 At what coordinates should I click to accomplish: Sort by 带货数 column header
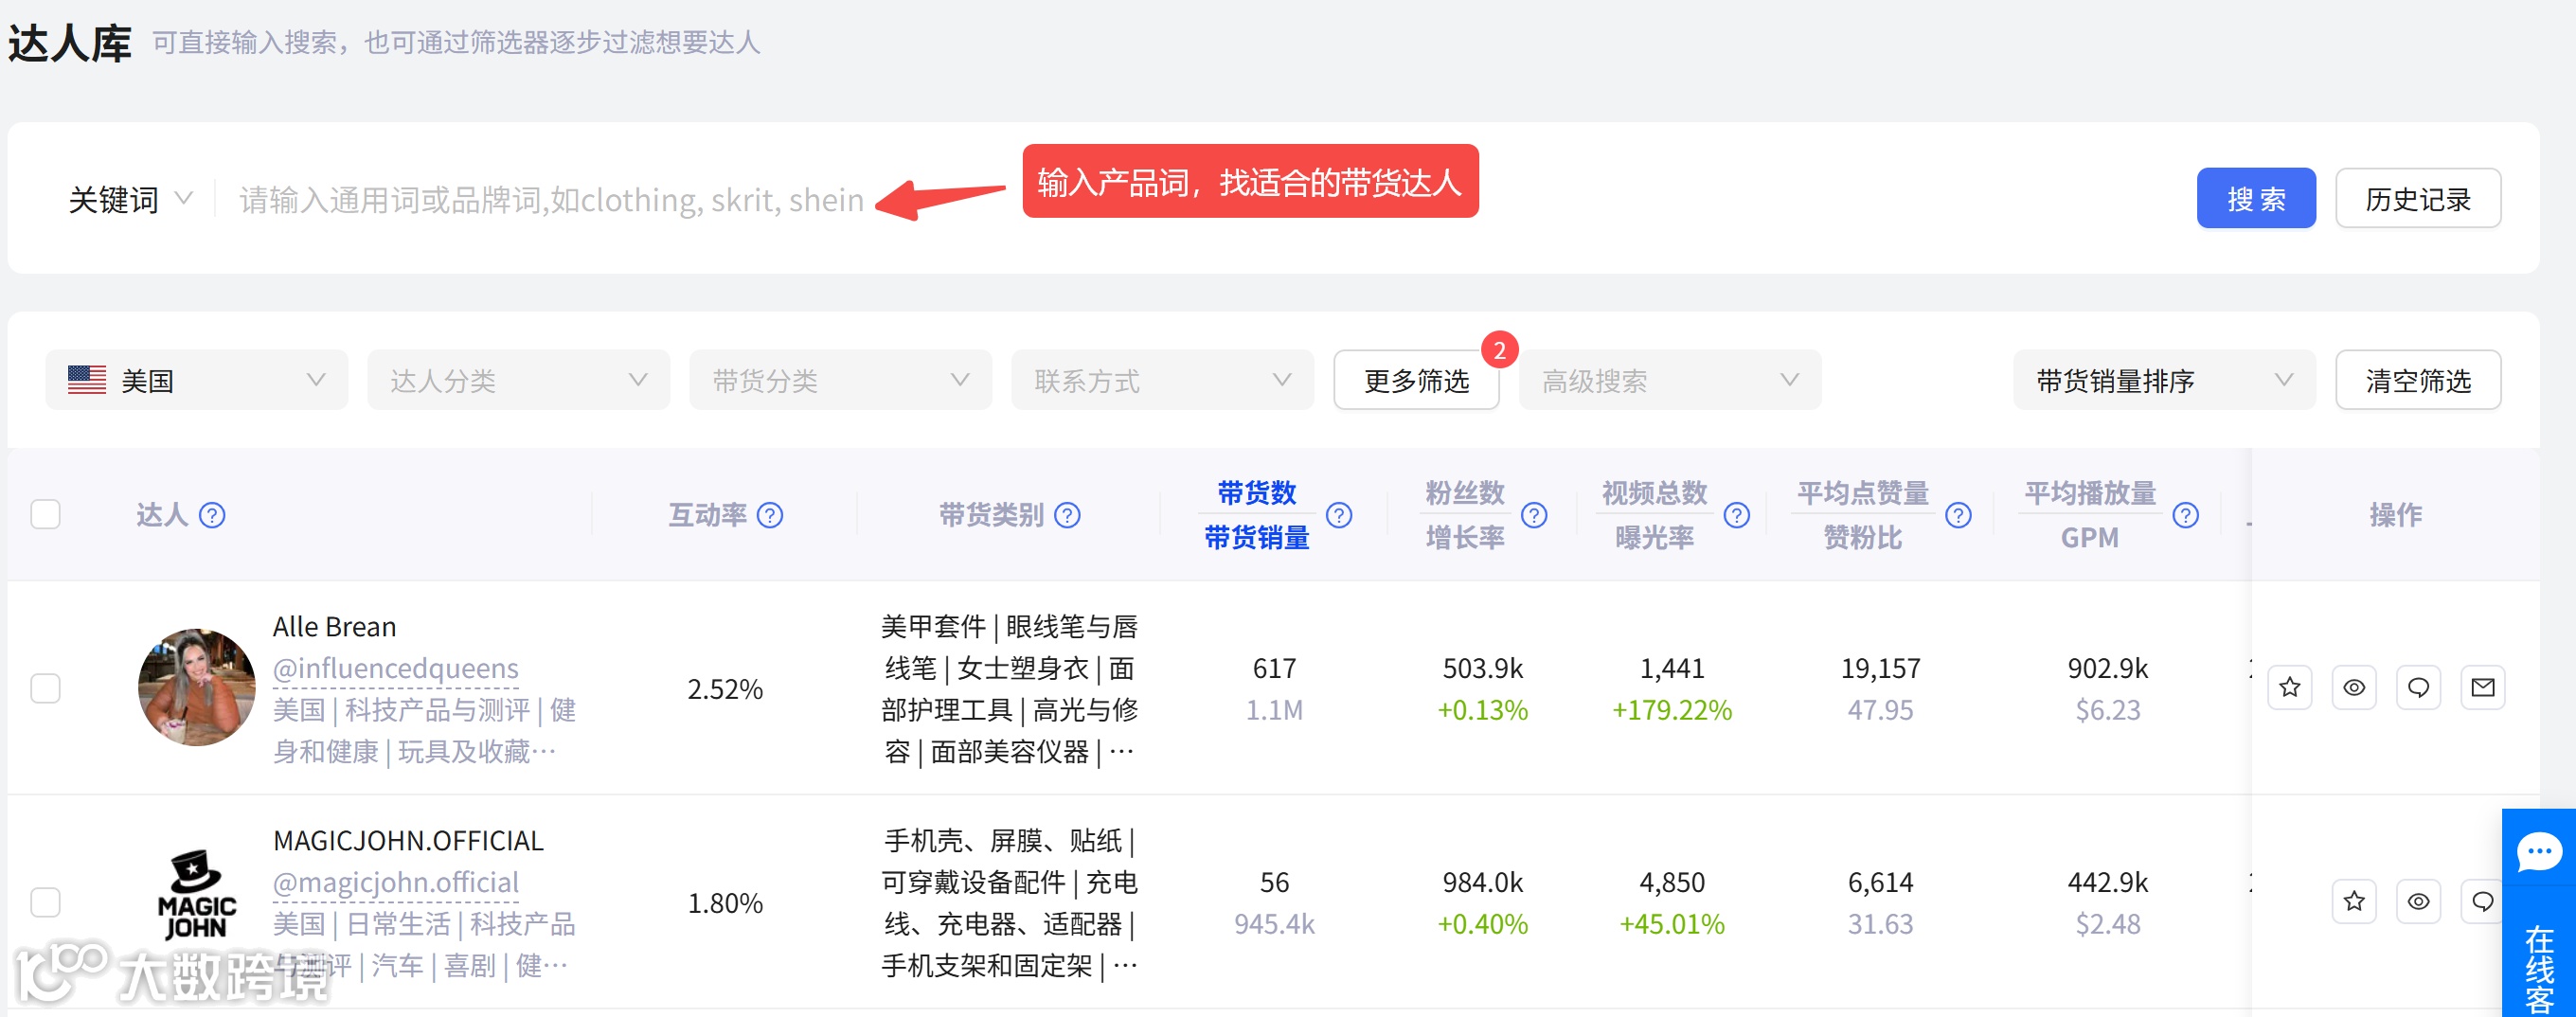pyautogui.click(x=1256, y=493)
